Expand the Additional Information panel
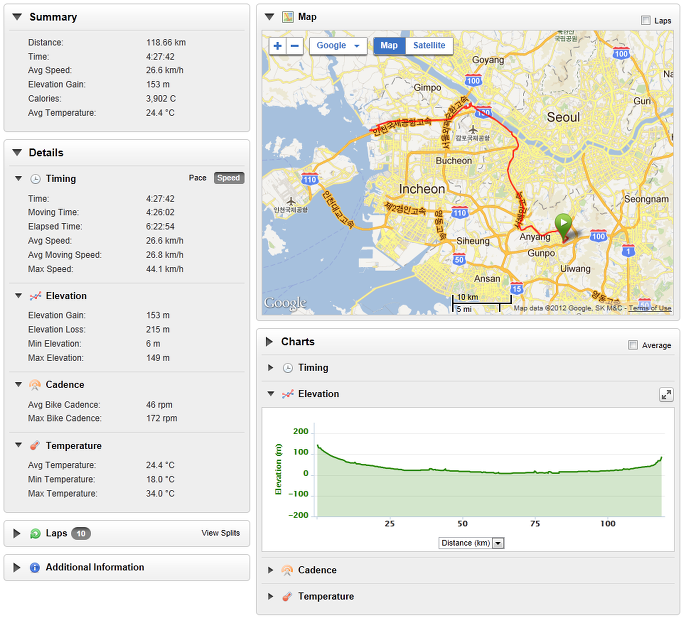Viewport: 686px width, 623px height. pos(17,568)
